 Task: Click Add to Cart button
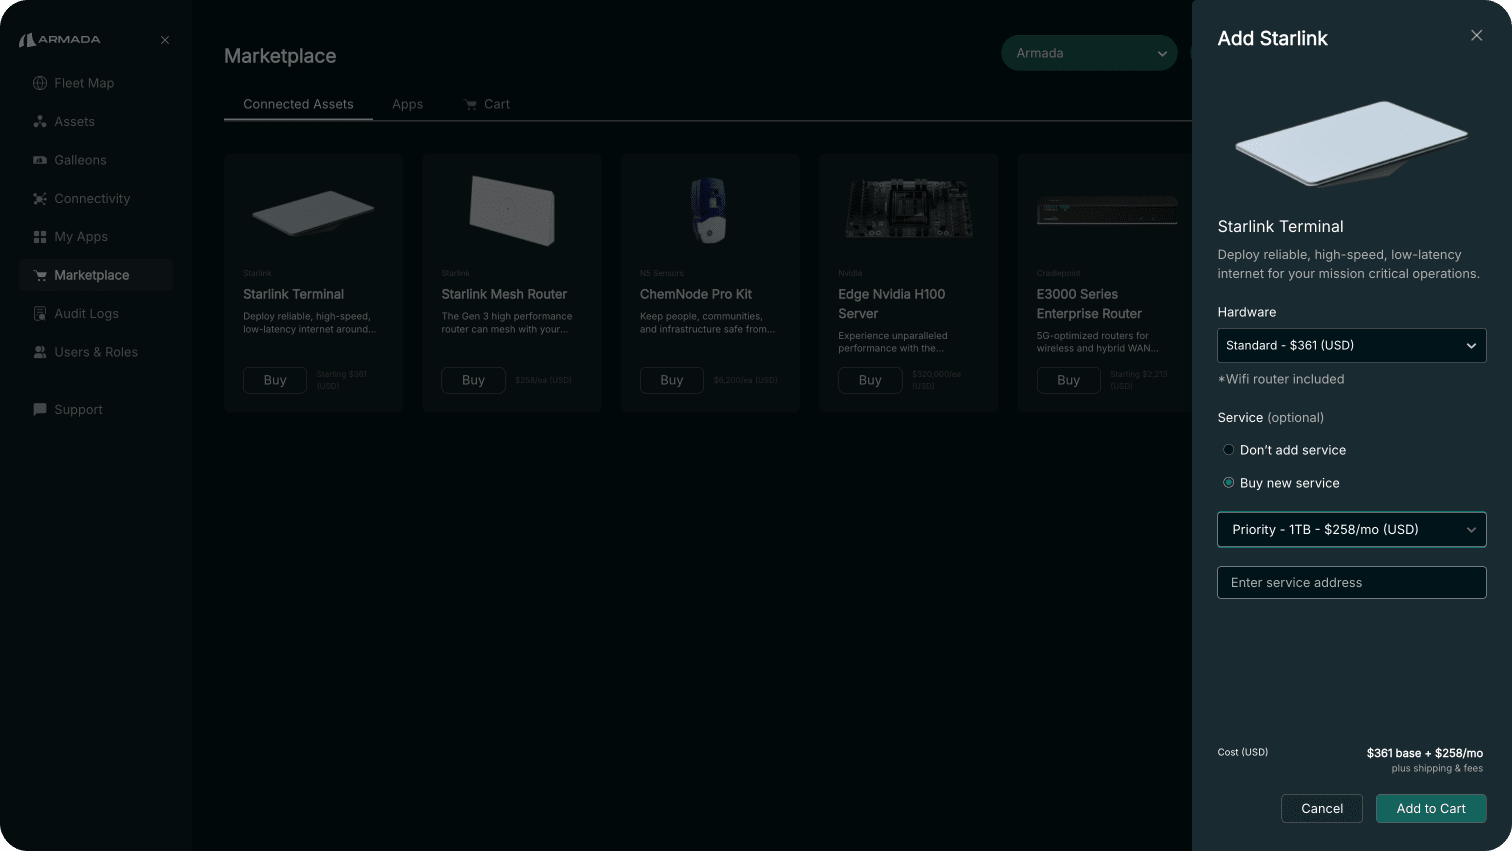pyautogui.click(x=1431, y=809)
